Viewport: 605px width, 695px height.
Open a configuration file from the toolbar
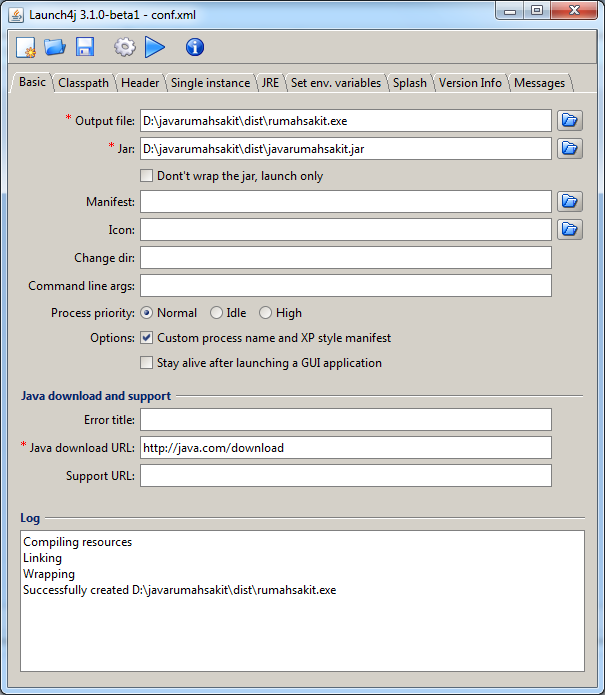[55, 47]
